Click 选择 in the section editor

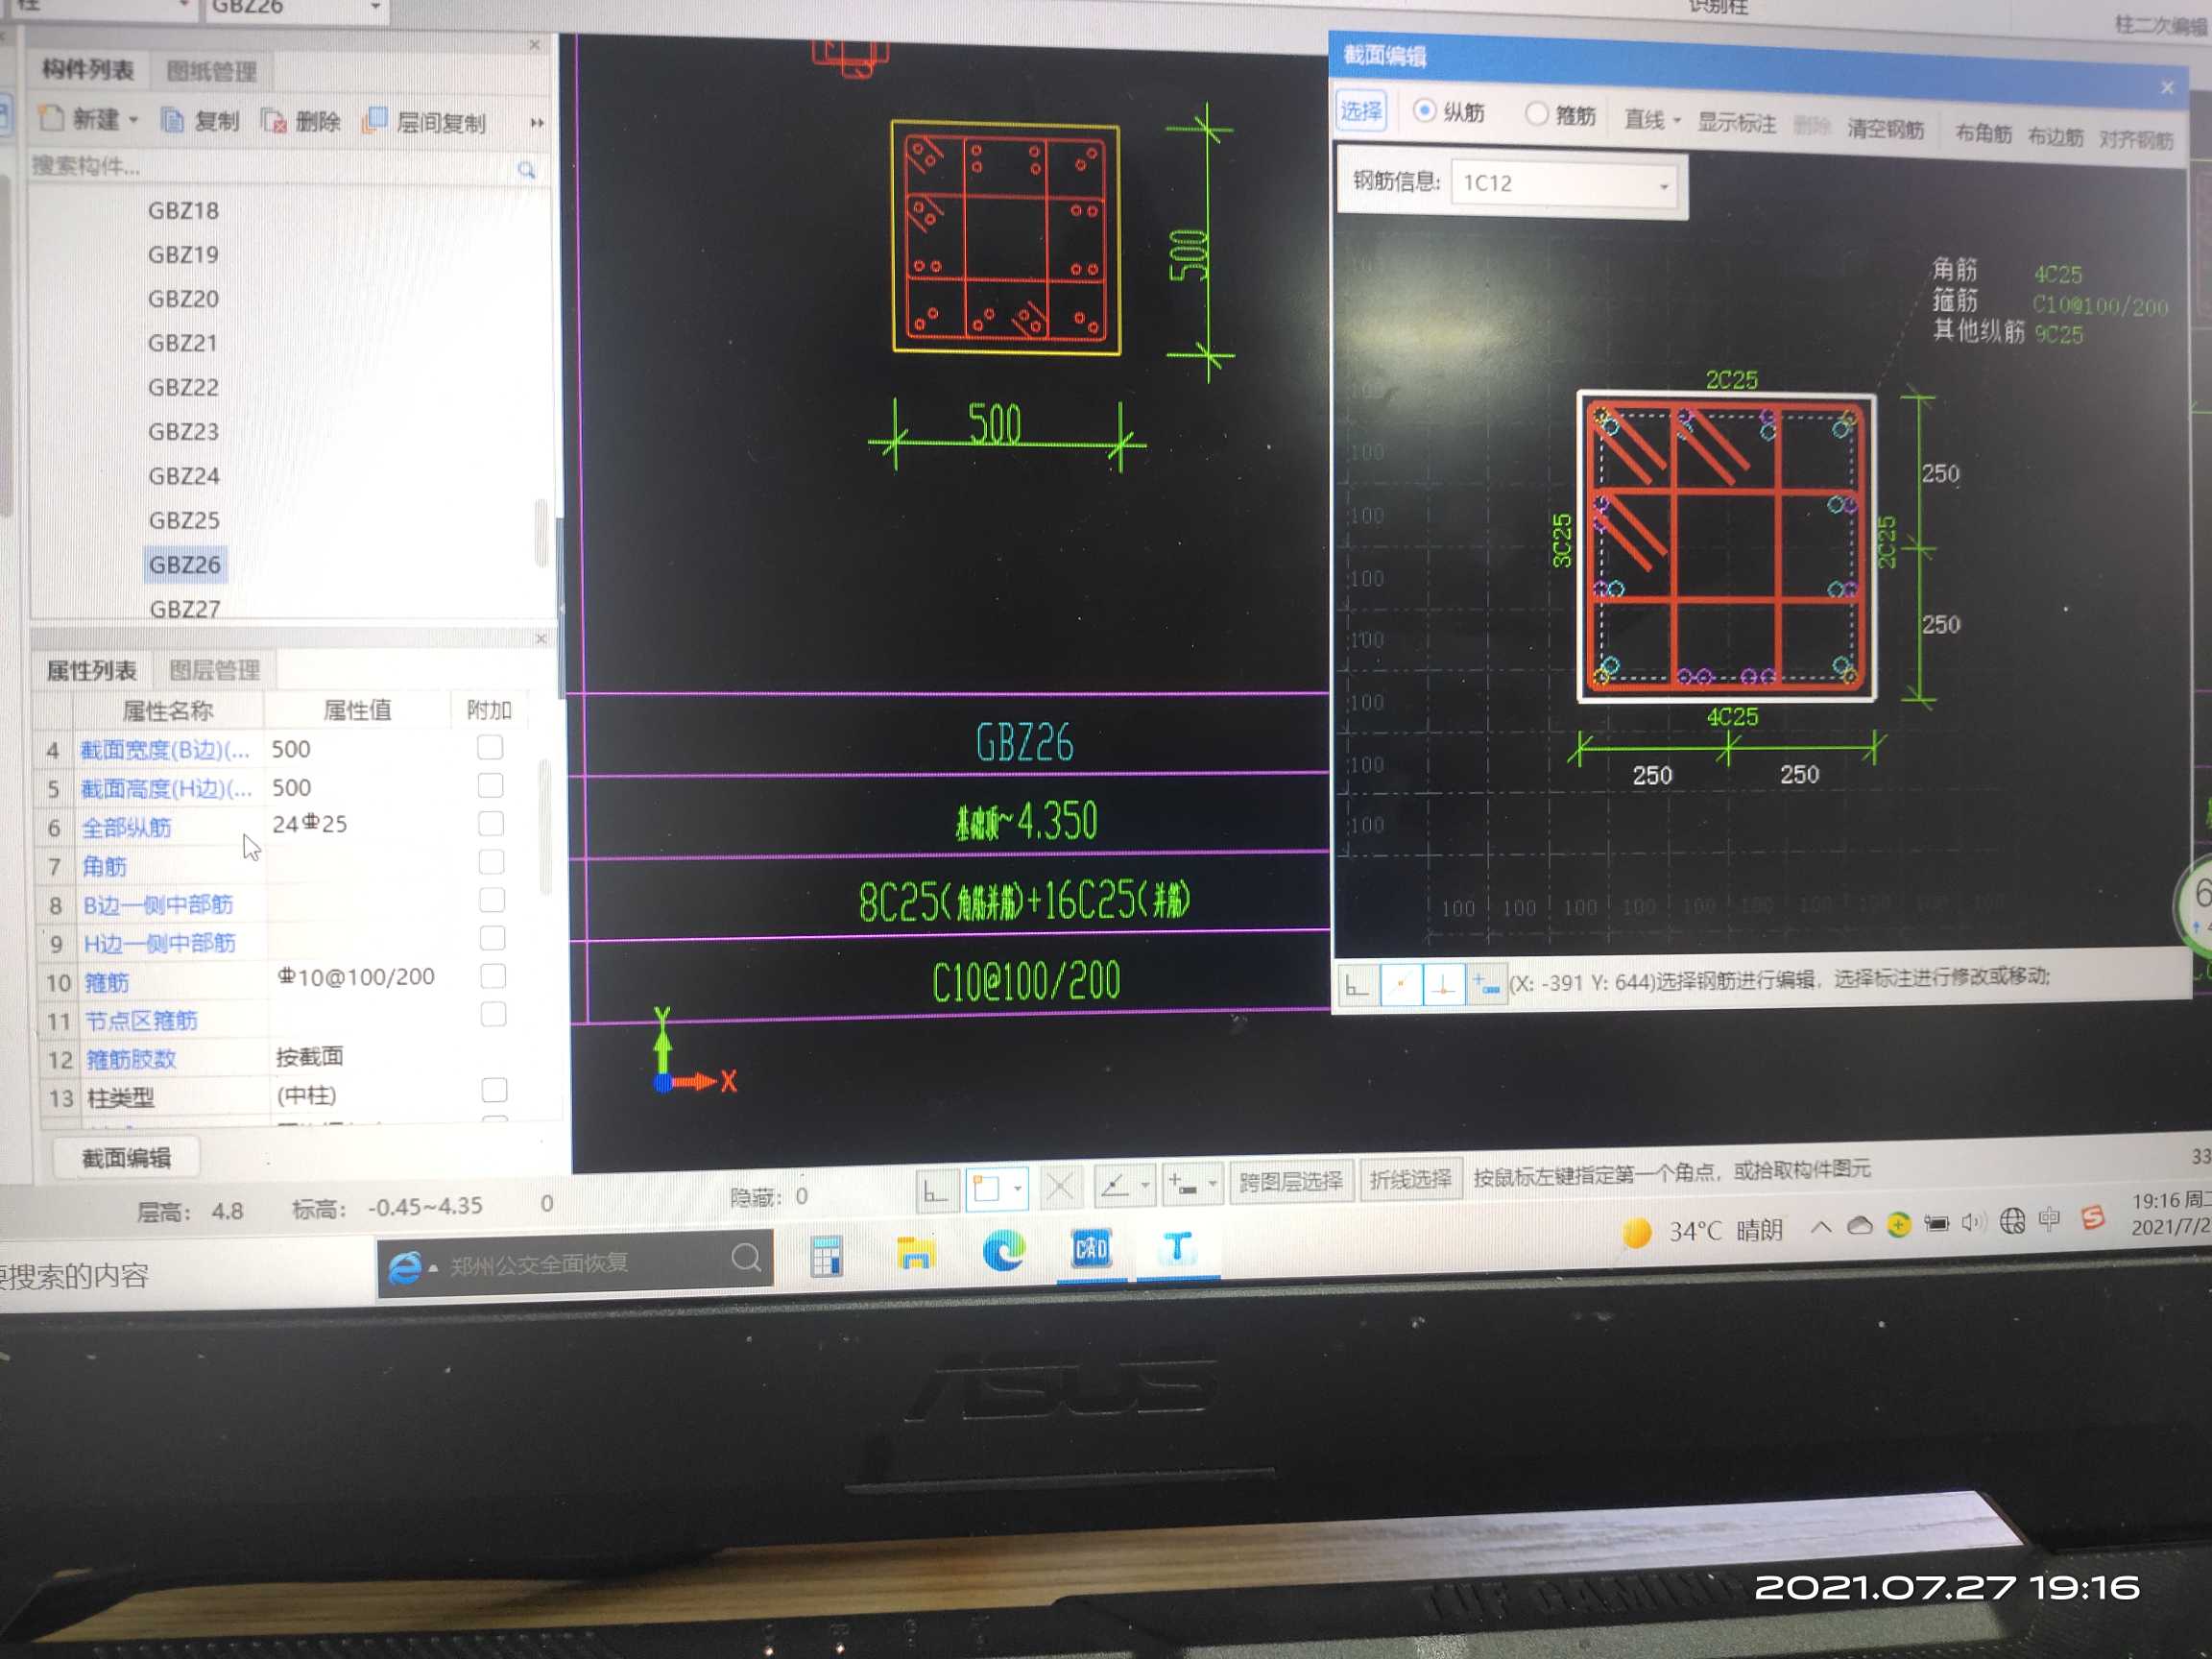tap(1361, 110)
